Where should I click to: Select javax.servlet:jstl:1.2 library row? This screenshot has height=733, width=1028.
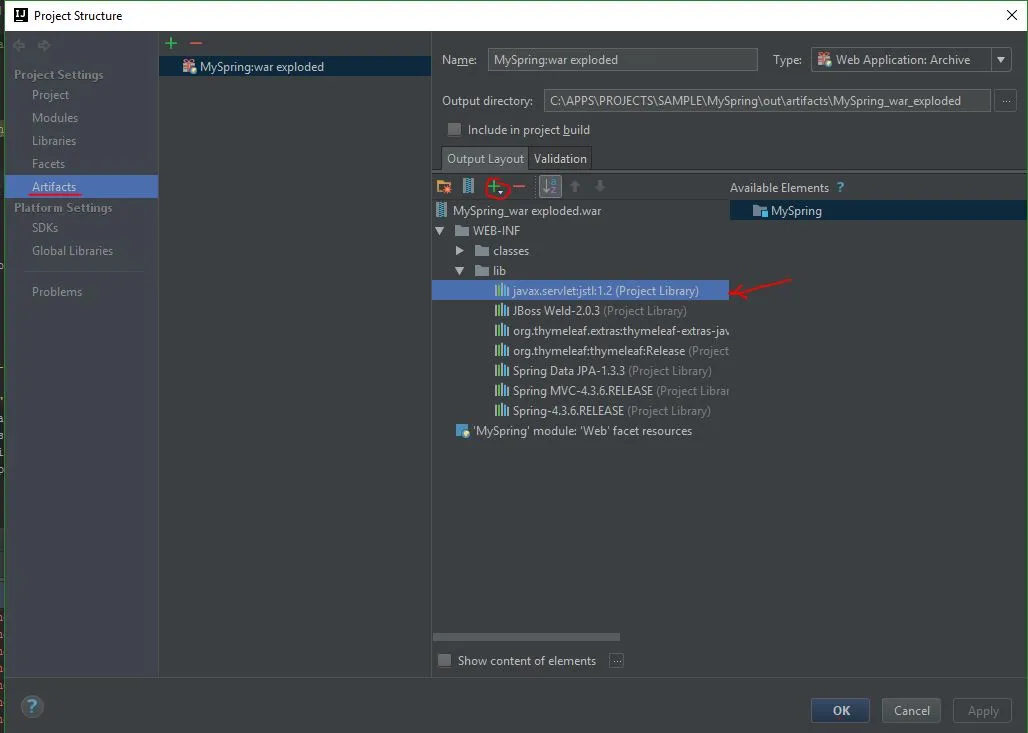[580, 290]
